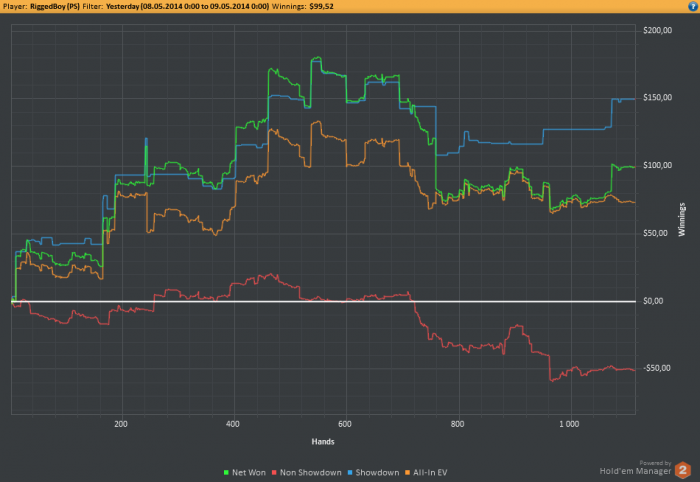Click the blue help icon in header

tap(693, 6)
